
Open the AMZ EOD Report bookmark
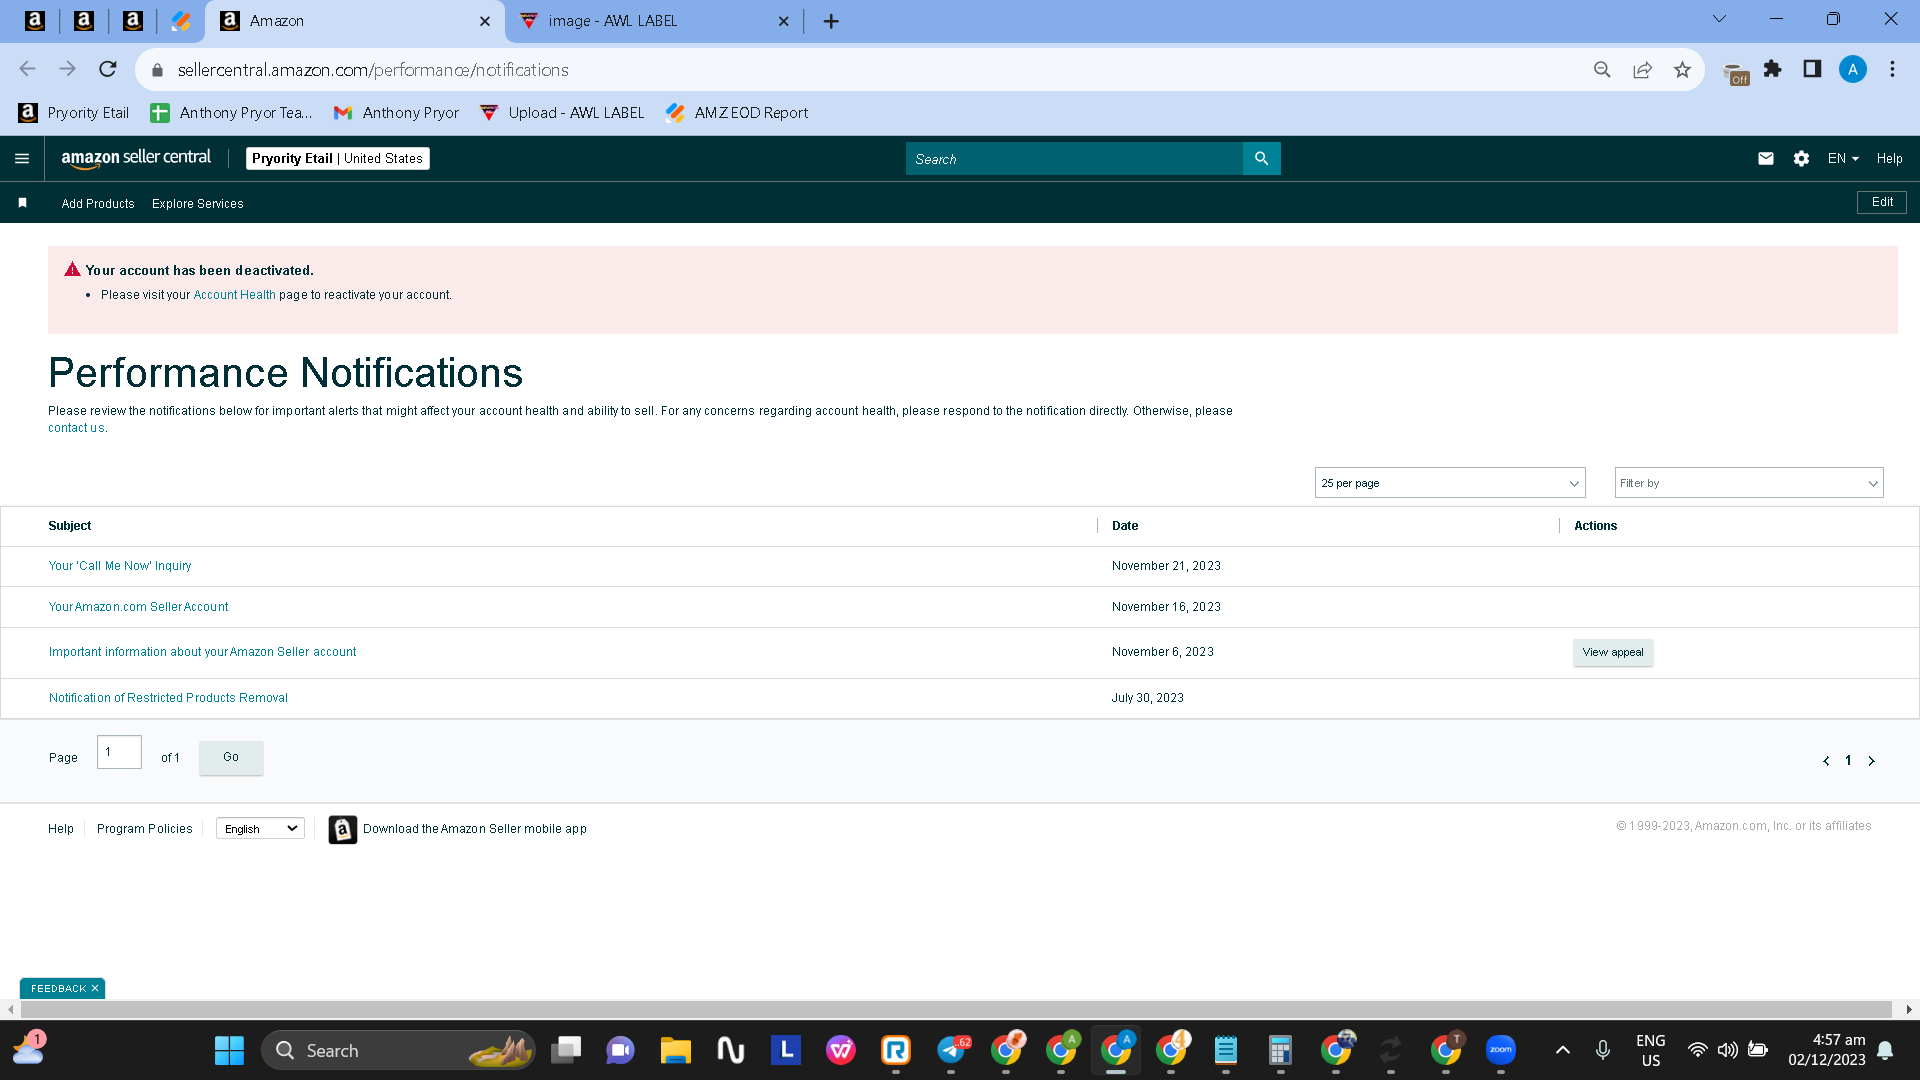738,113
